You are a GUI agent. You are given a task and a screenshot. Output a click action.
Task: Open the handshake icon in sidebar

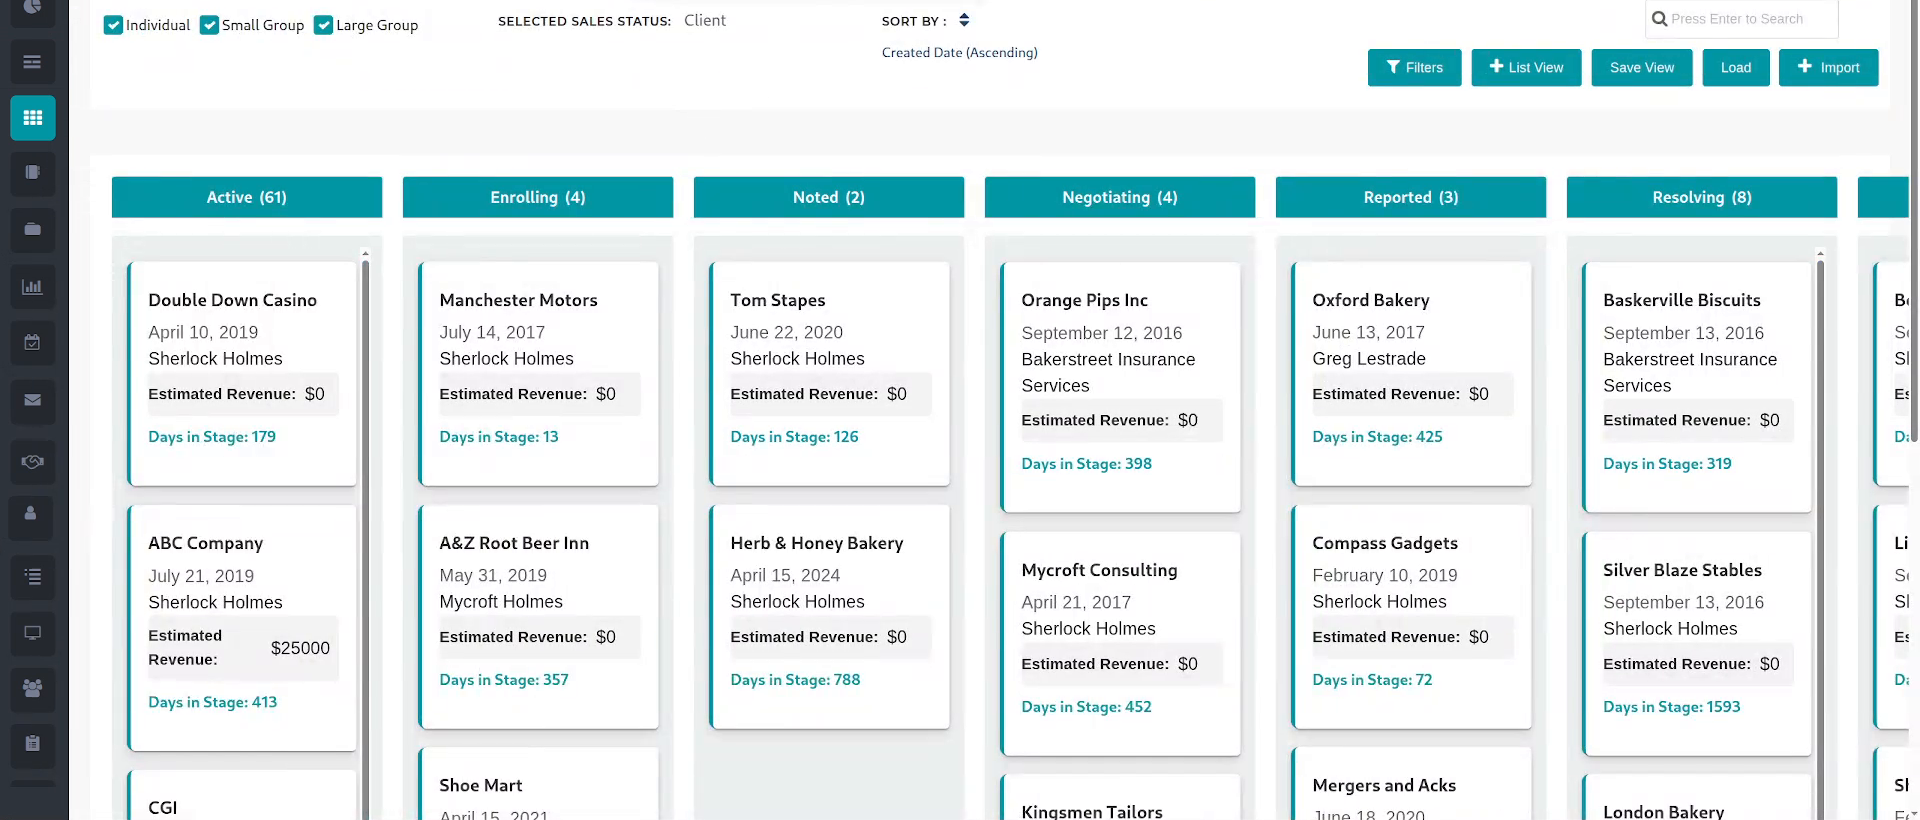32,461
